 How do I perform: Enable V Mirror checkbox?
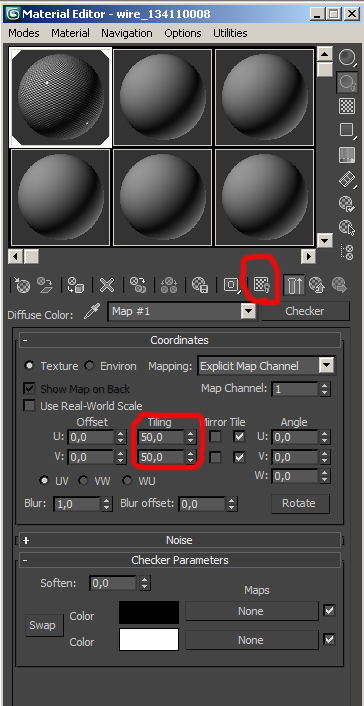click(x=216, y=457)
